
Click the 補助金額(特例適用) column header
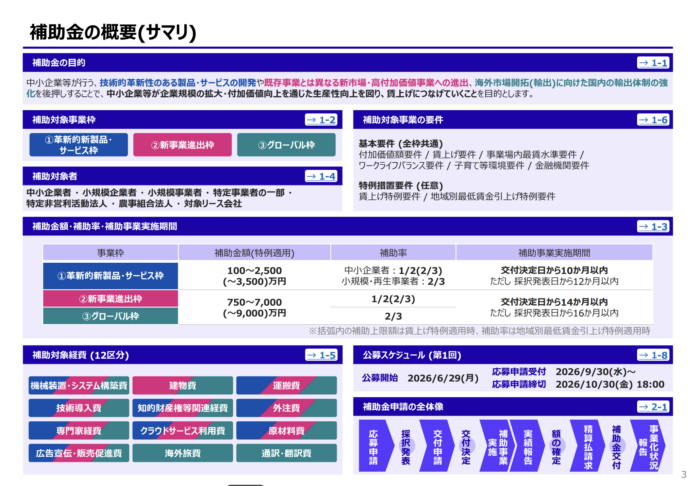254,253
